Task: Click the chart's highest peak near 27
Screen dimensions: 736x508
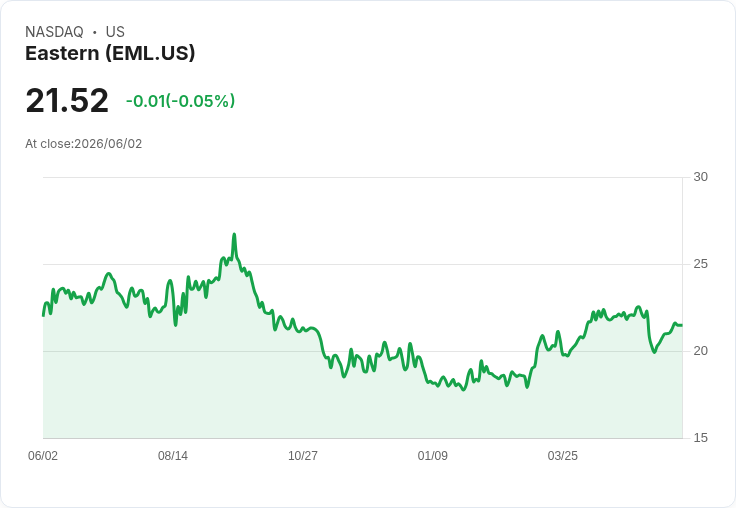Action: [x=234, y=234]
